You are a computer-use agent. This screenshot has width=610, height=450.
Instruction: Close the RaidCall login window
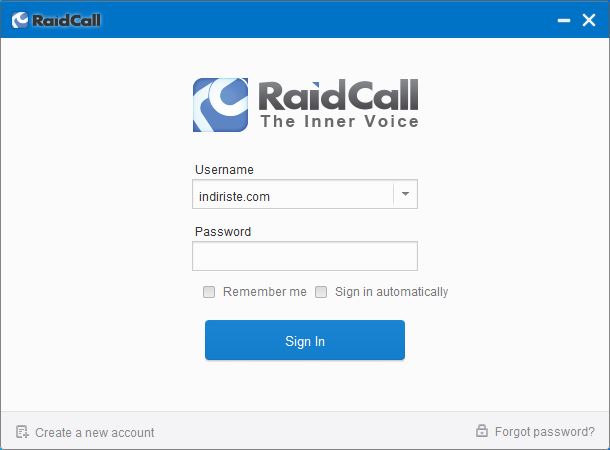point(589,20)
